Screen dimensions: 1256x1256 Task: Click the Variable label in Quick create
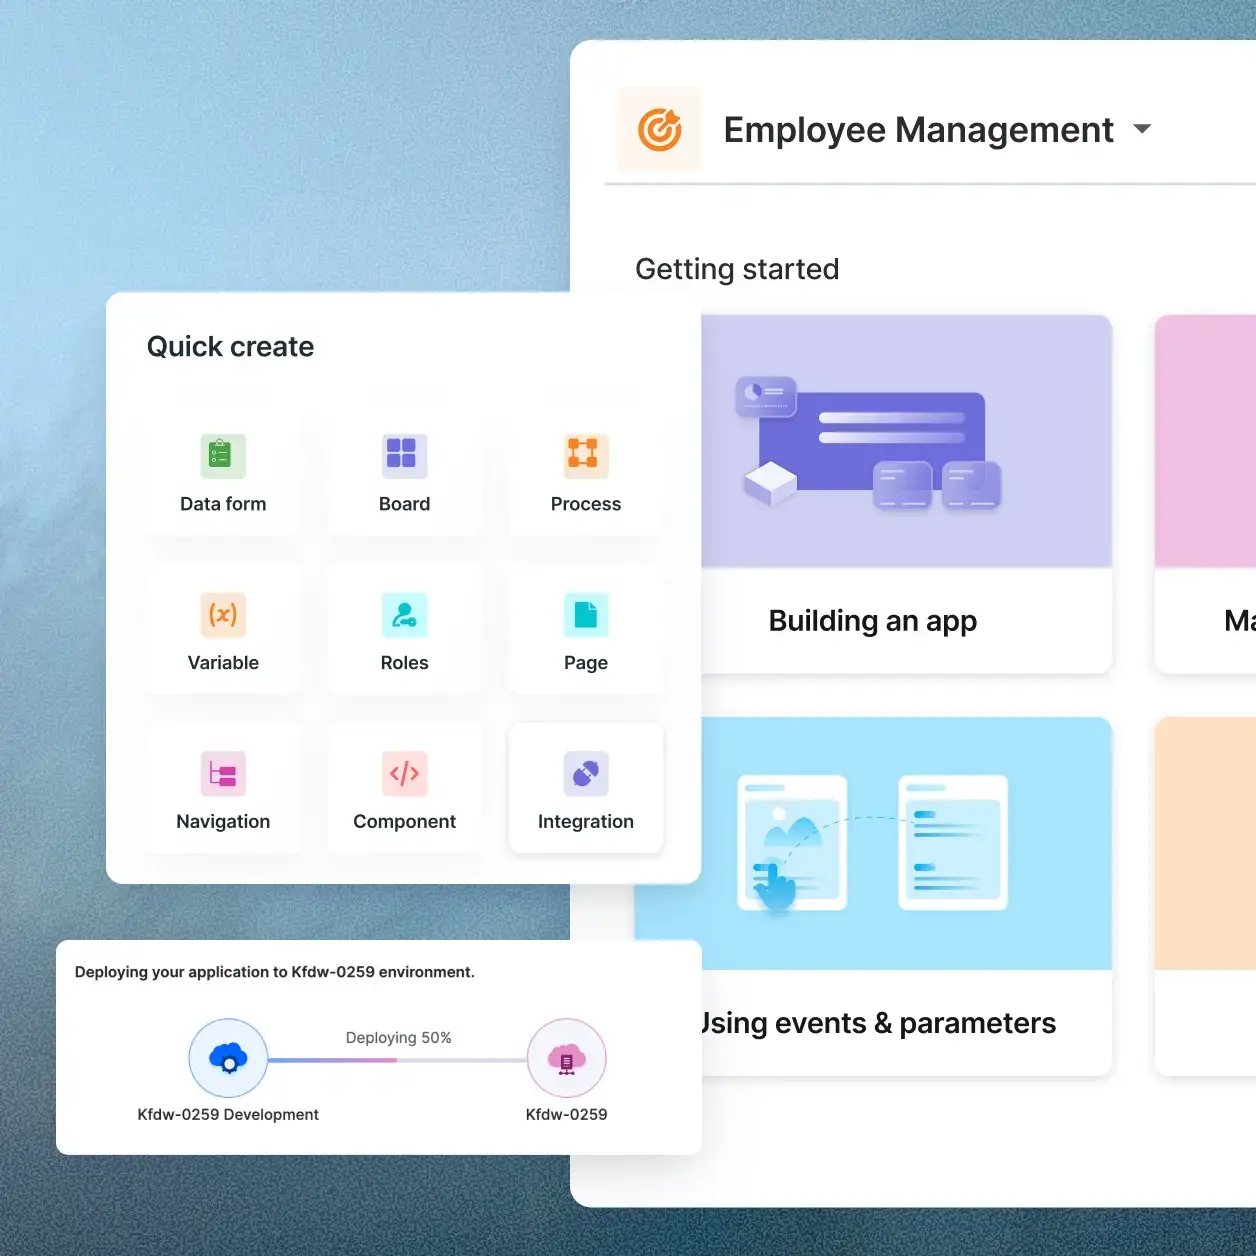tap(223, 663)
